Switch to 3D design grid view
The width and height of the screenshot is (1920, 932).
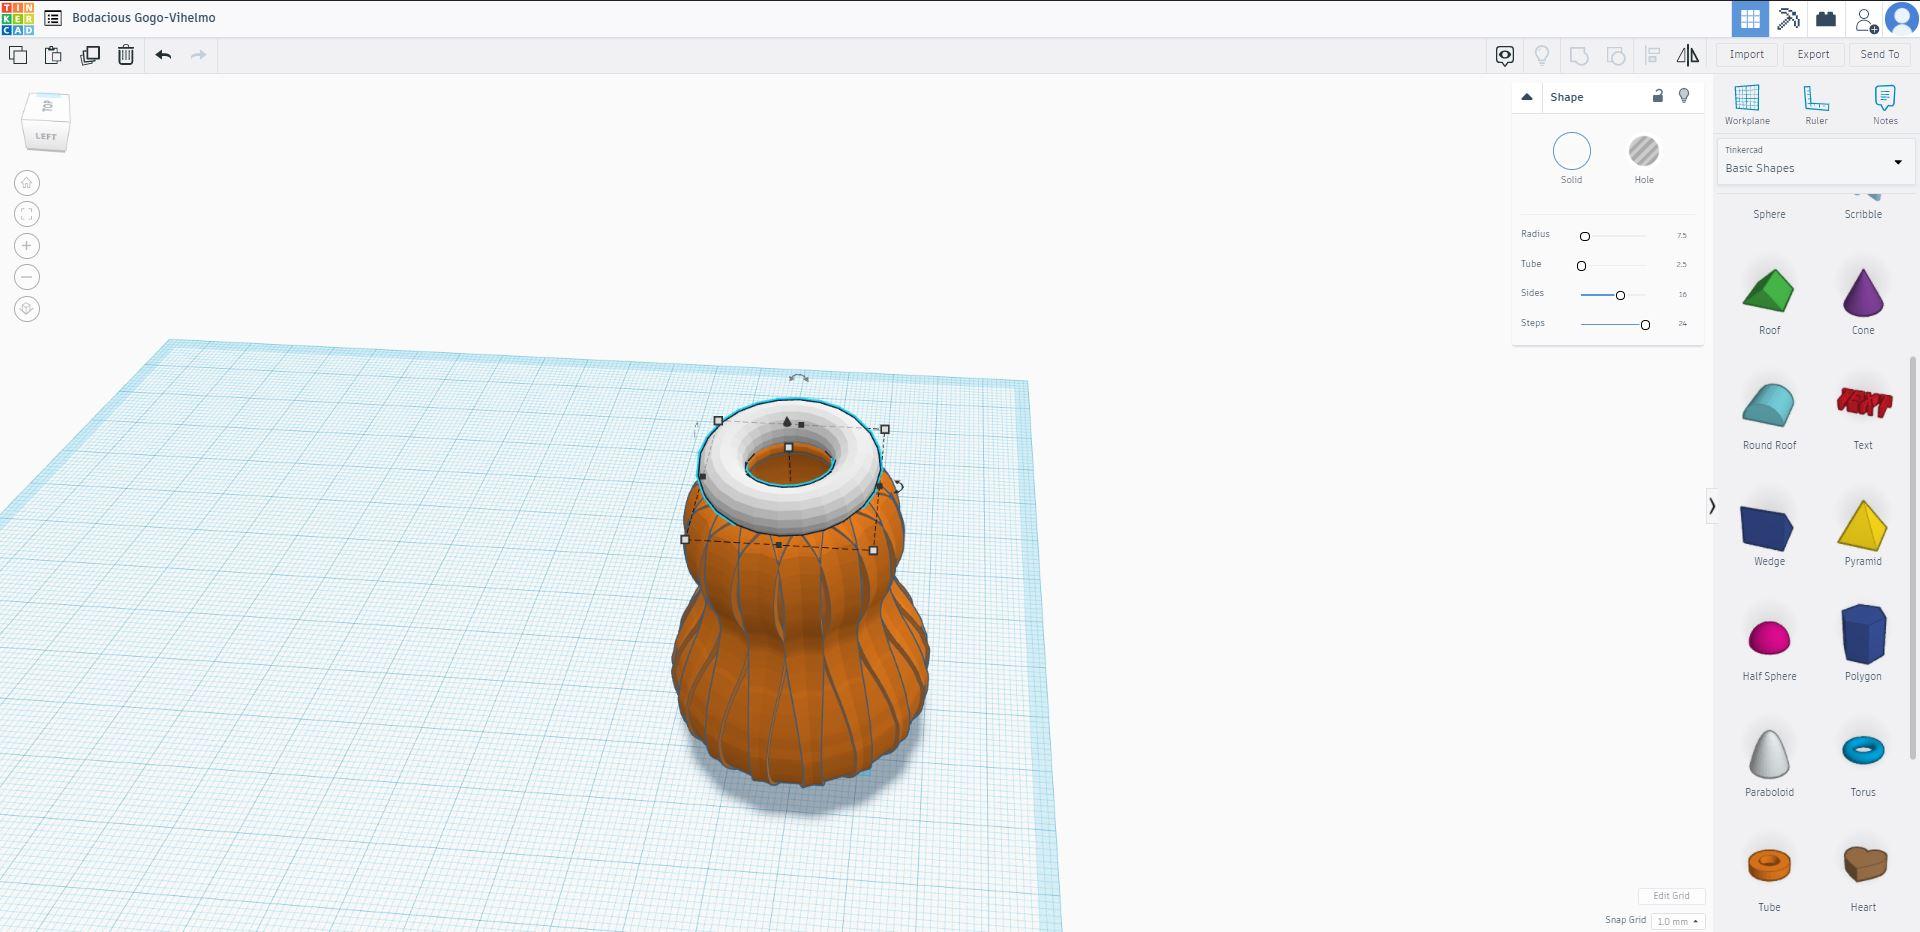[x=1750, y=18]
